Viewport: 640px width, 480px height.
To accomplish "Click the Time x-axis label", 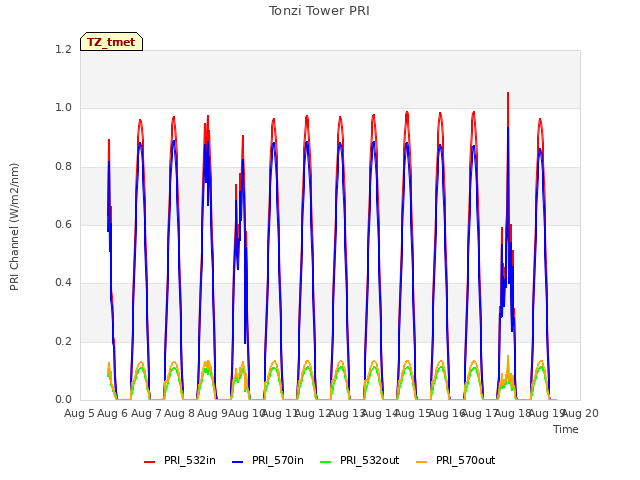I will 566,429.
